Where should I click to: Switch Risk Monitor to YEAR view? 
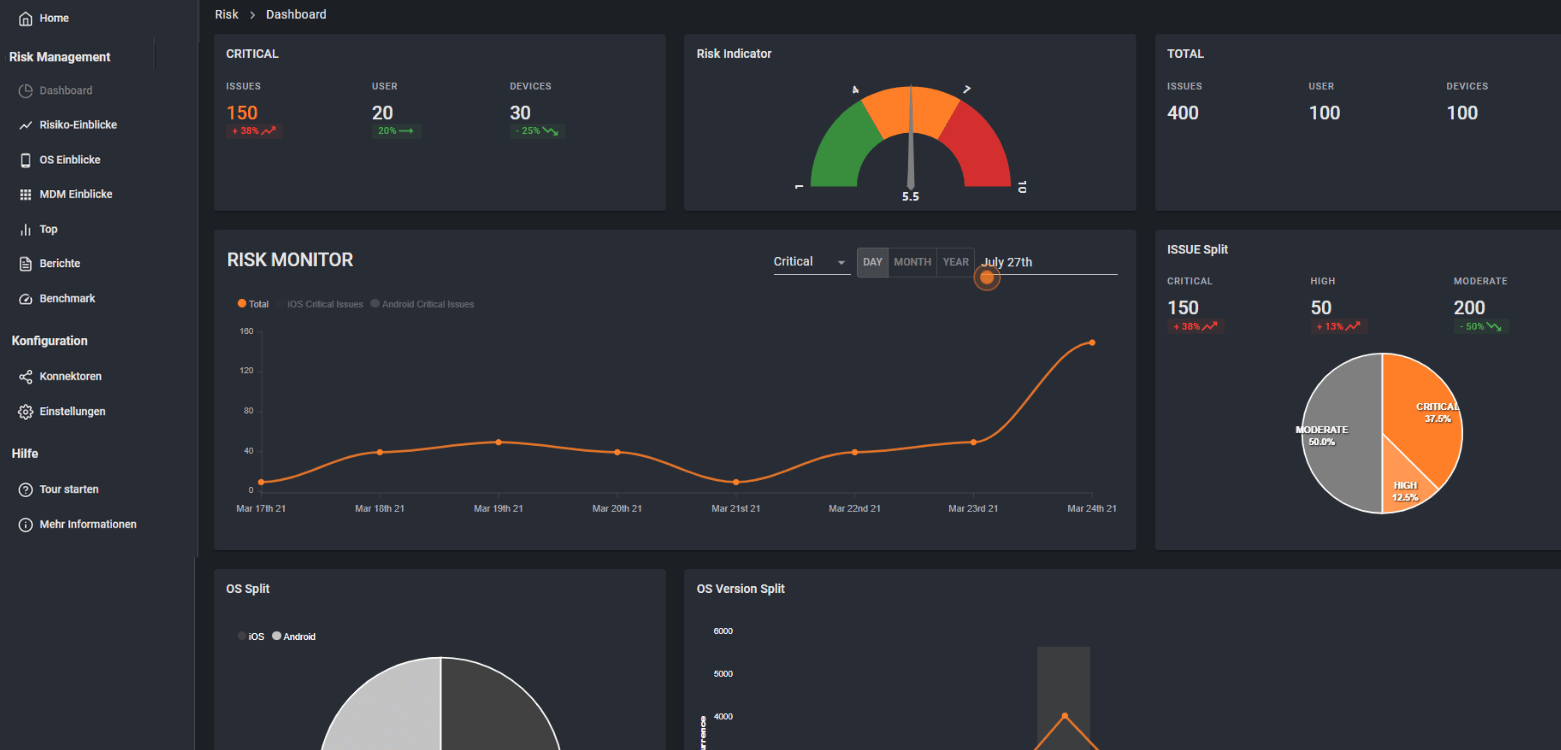coord(956,262)
